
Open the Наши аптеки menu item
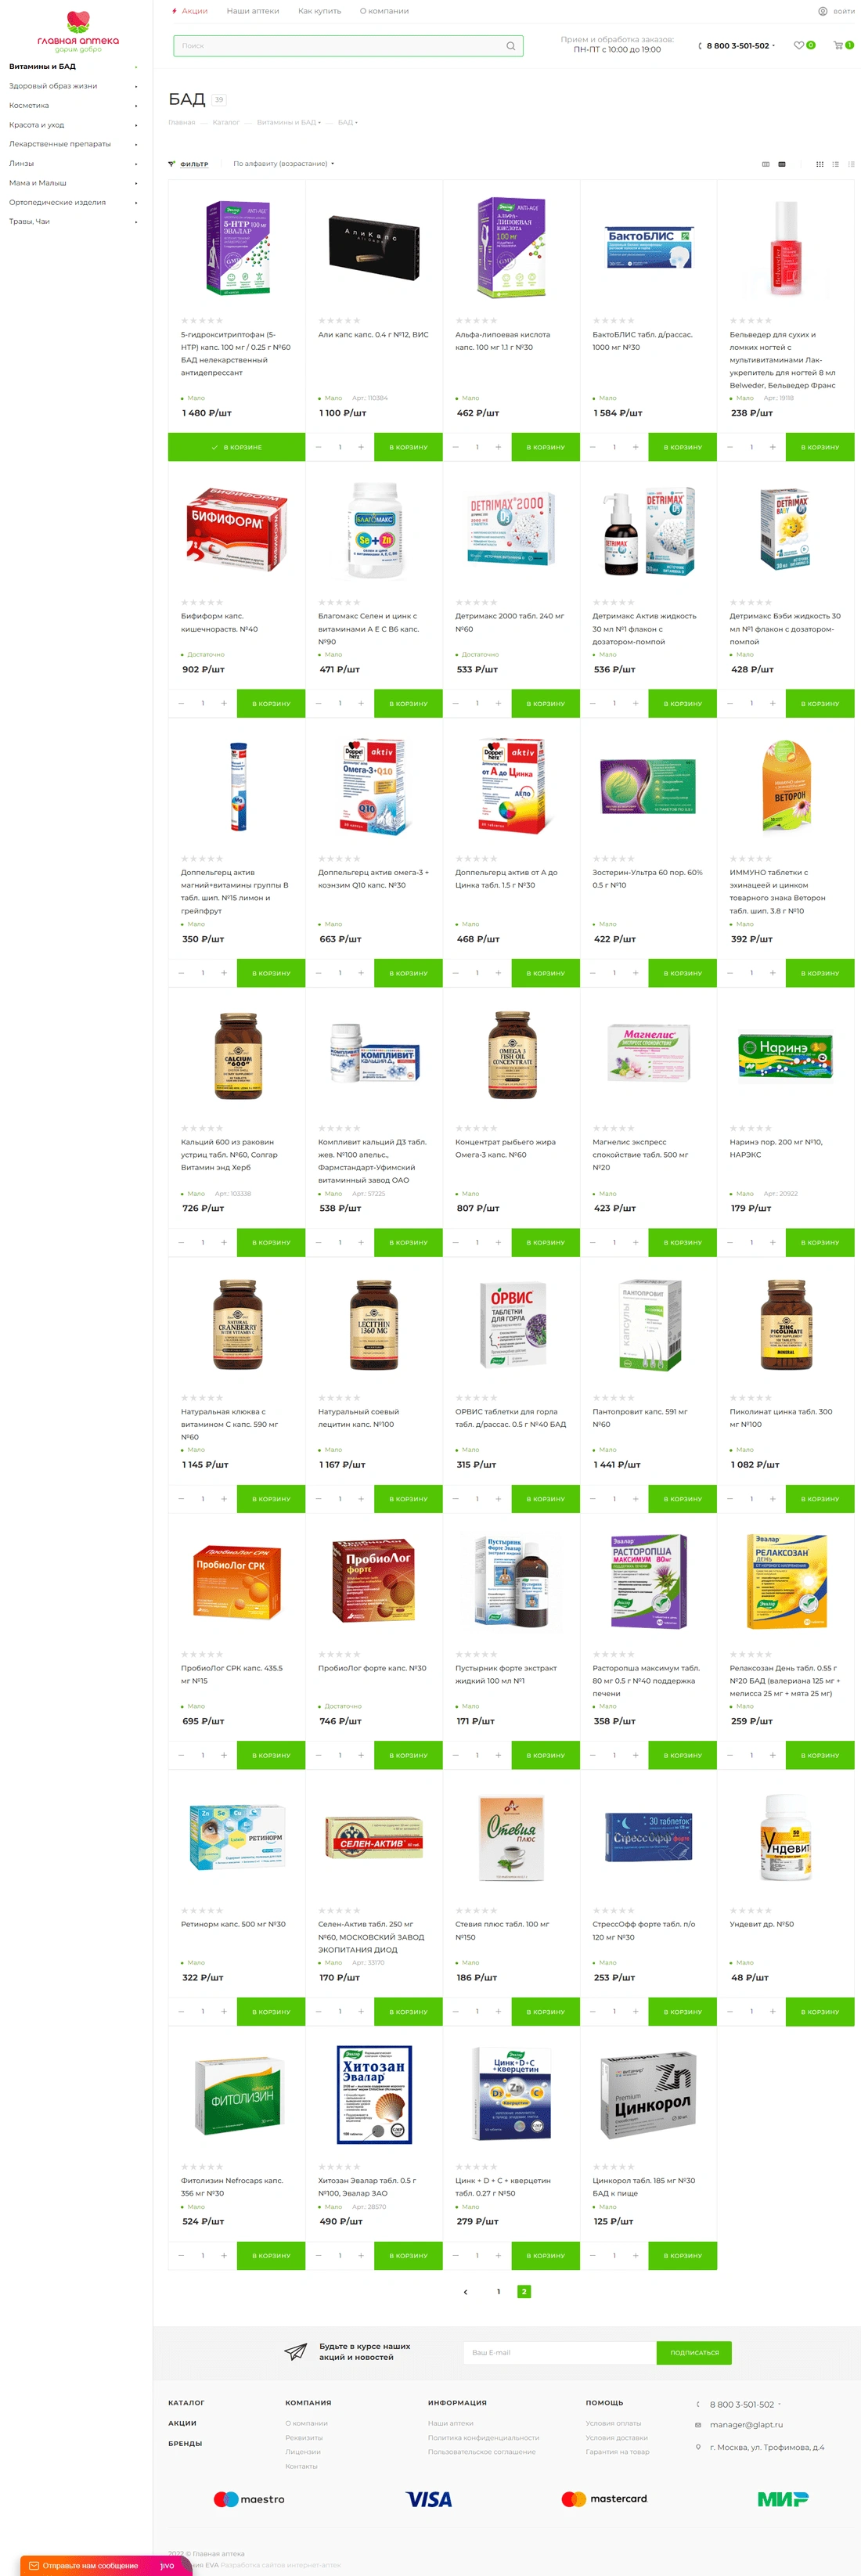253,11
